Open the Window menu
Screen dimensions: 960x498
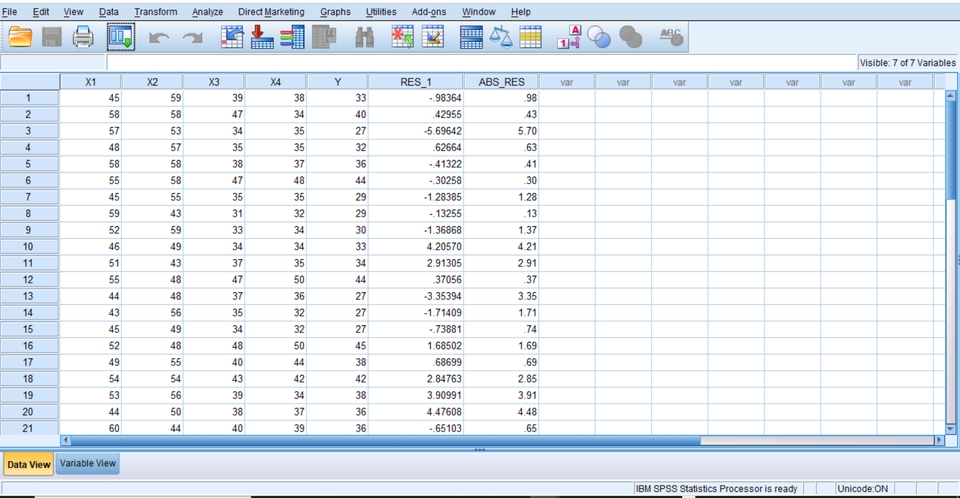(479, 12)
